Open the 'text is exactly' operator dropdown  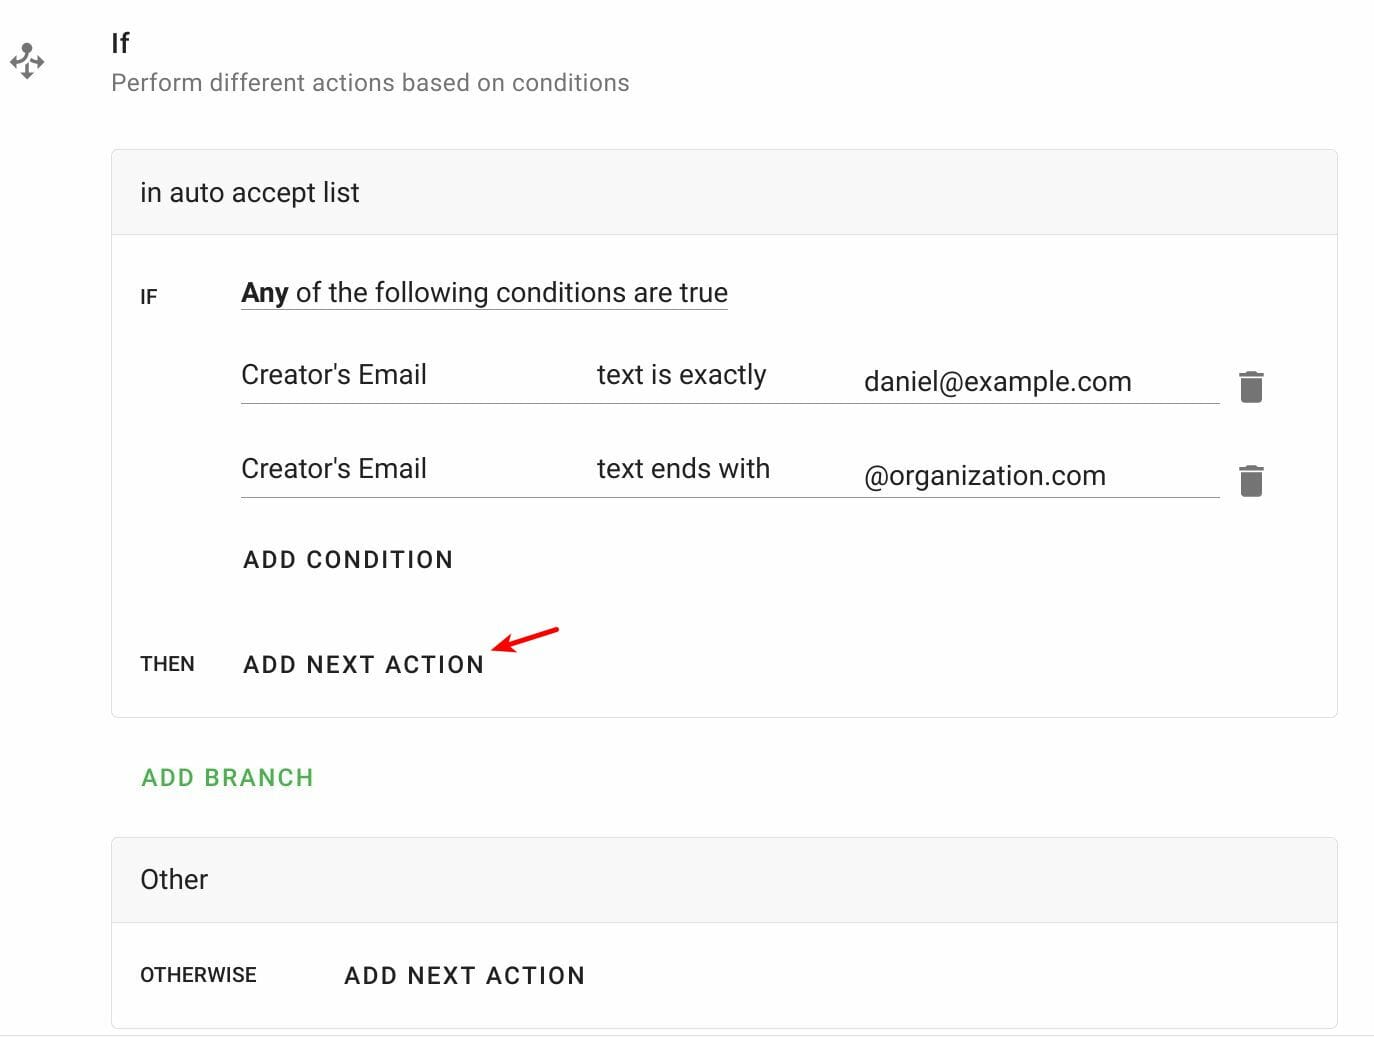coord(681,375)
